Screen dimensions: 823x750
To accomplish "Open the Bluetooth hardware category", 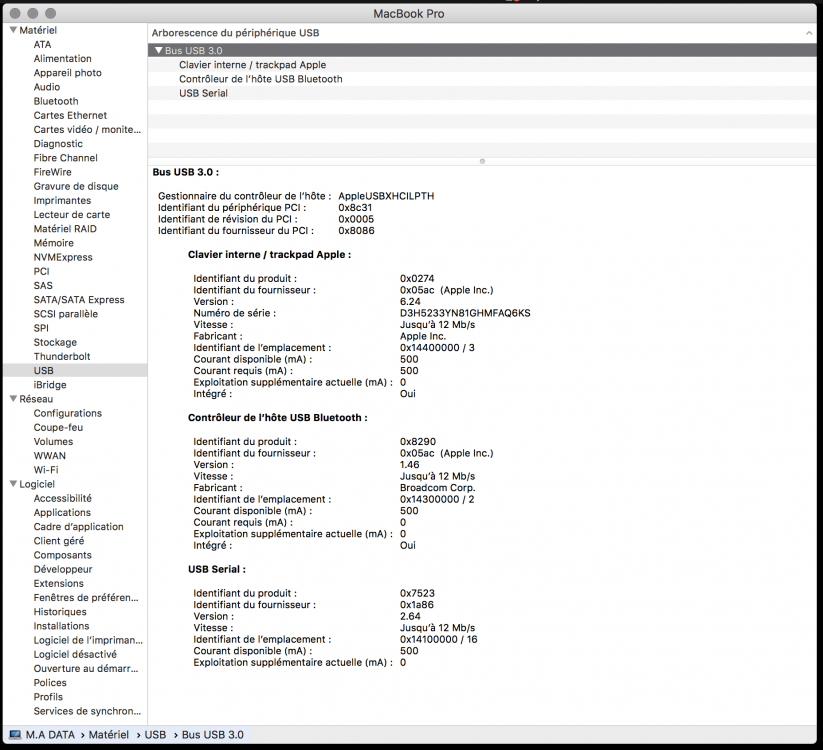I will pyautogui.click(x=56, y=101).
